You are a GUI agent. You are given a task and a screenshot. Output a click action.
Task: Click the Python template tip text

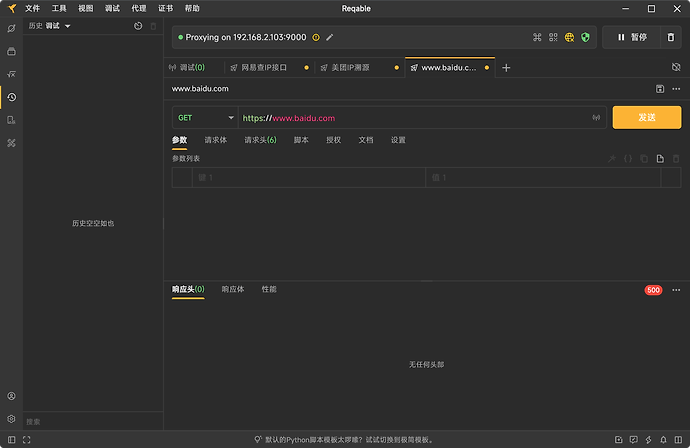click(x=349, y=440)
